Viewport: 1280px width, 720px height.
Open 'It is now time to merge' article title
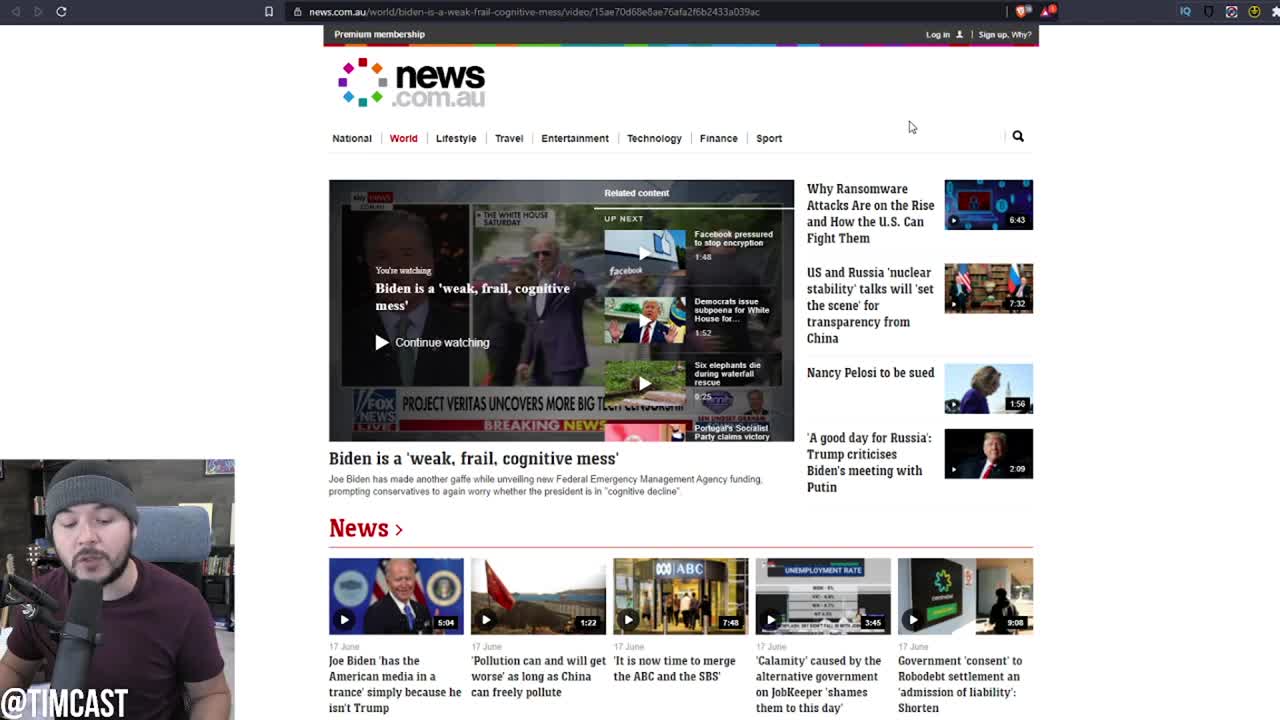[x=674, y=668]
